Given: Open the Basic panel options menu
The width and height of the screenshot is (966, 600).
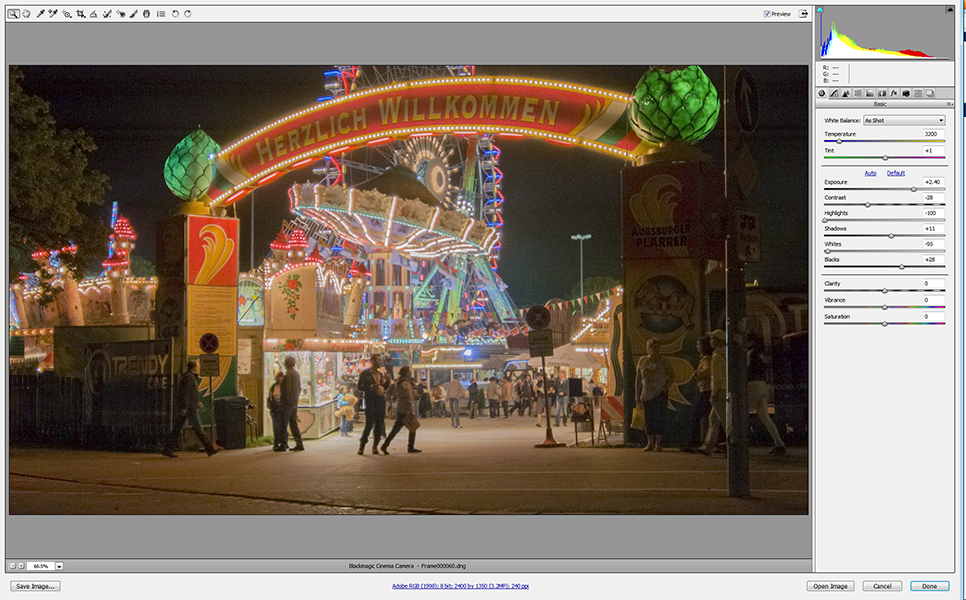Looking at the screenshot, I should pyautogui.click(x=949, y=104).
